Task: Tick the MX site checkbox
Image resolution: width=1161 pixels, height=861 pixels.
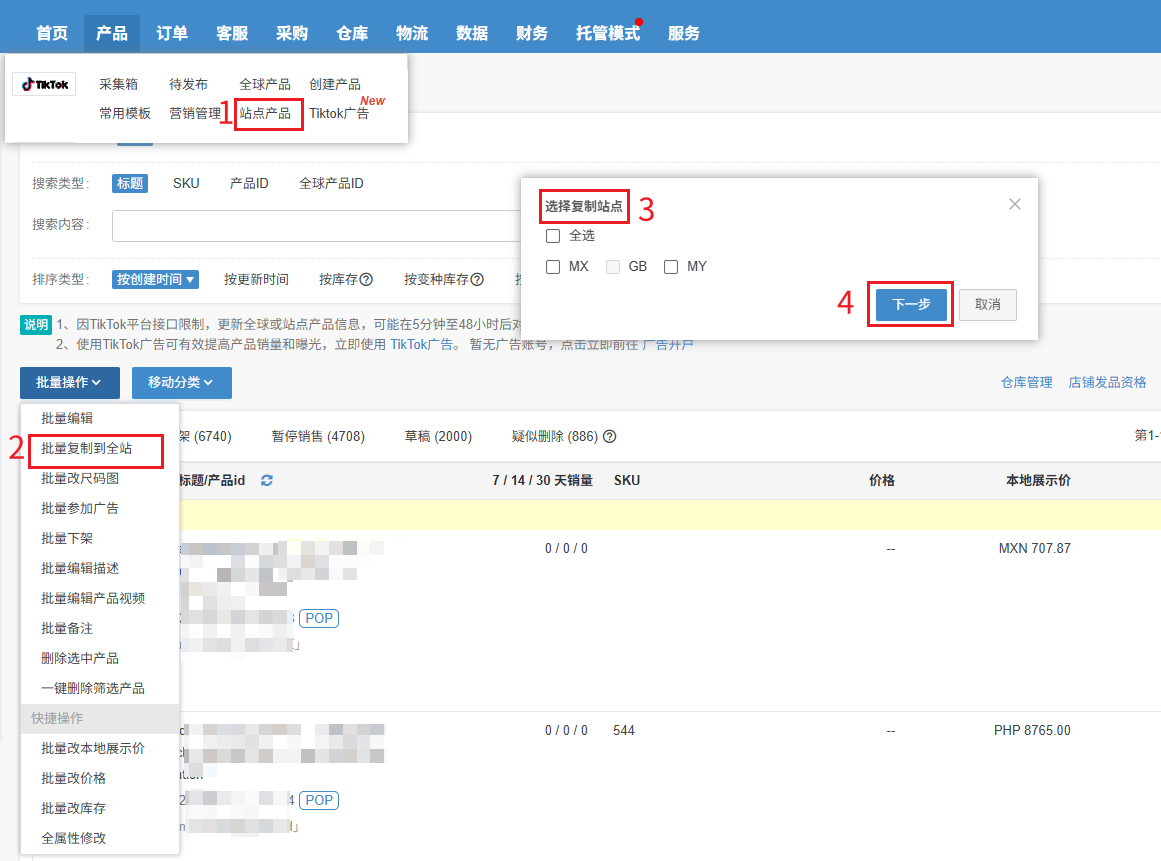Action: coord(553,267)
